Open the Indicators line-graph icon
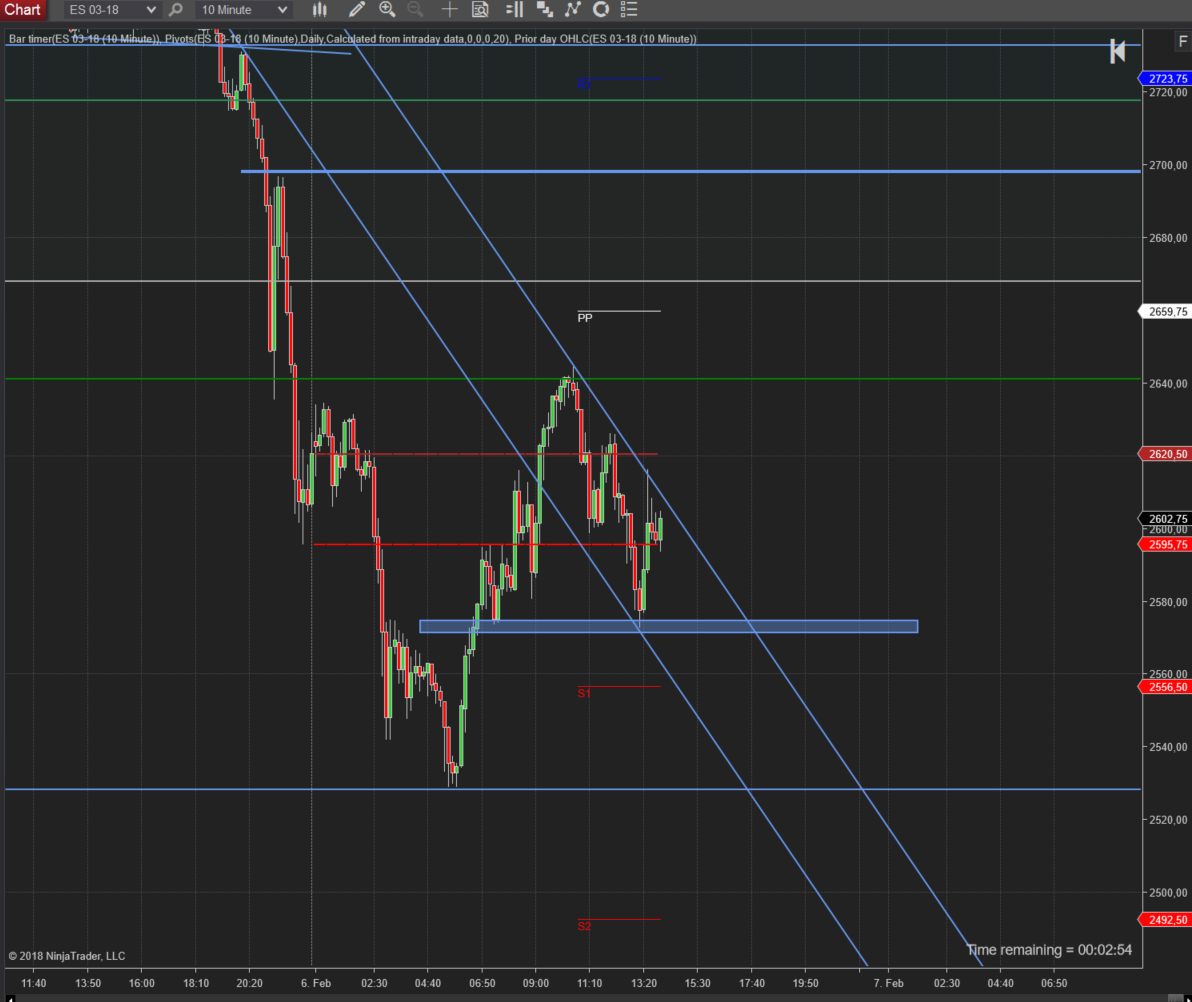Screen dimensions: 1192x1002 pos(572,10)
